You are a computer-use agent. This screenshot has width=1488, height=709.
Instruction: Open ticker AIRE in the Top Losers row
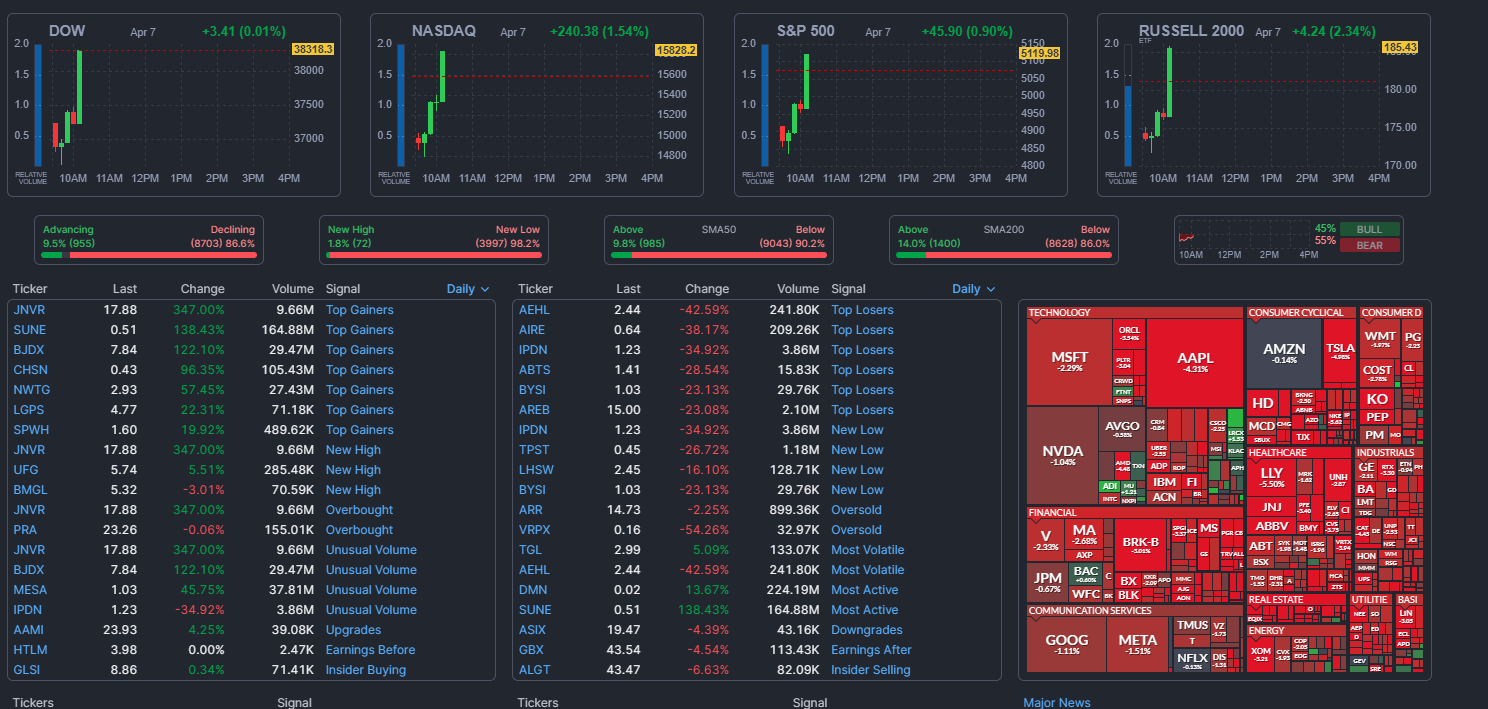[x=534, y=330]
